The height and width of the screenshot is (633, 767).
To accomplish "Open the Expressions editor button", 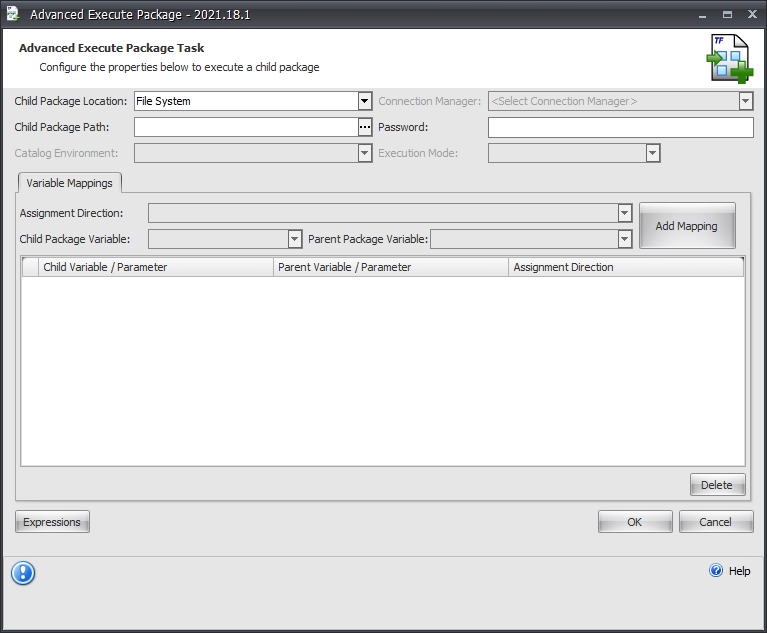I will tap(52, 522).
